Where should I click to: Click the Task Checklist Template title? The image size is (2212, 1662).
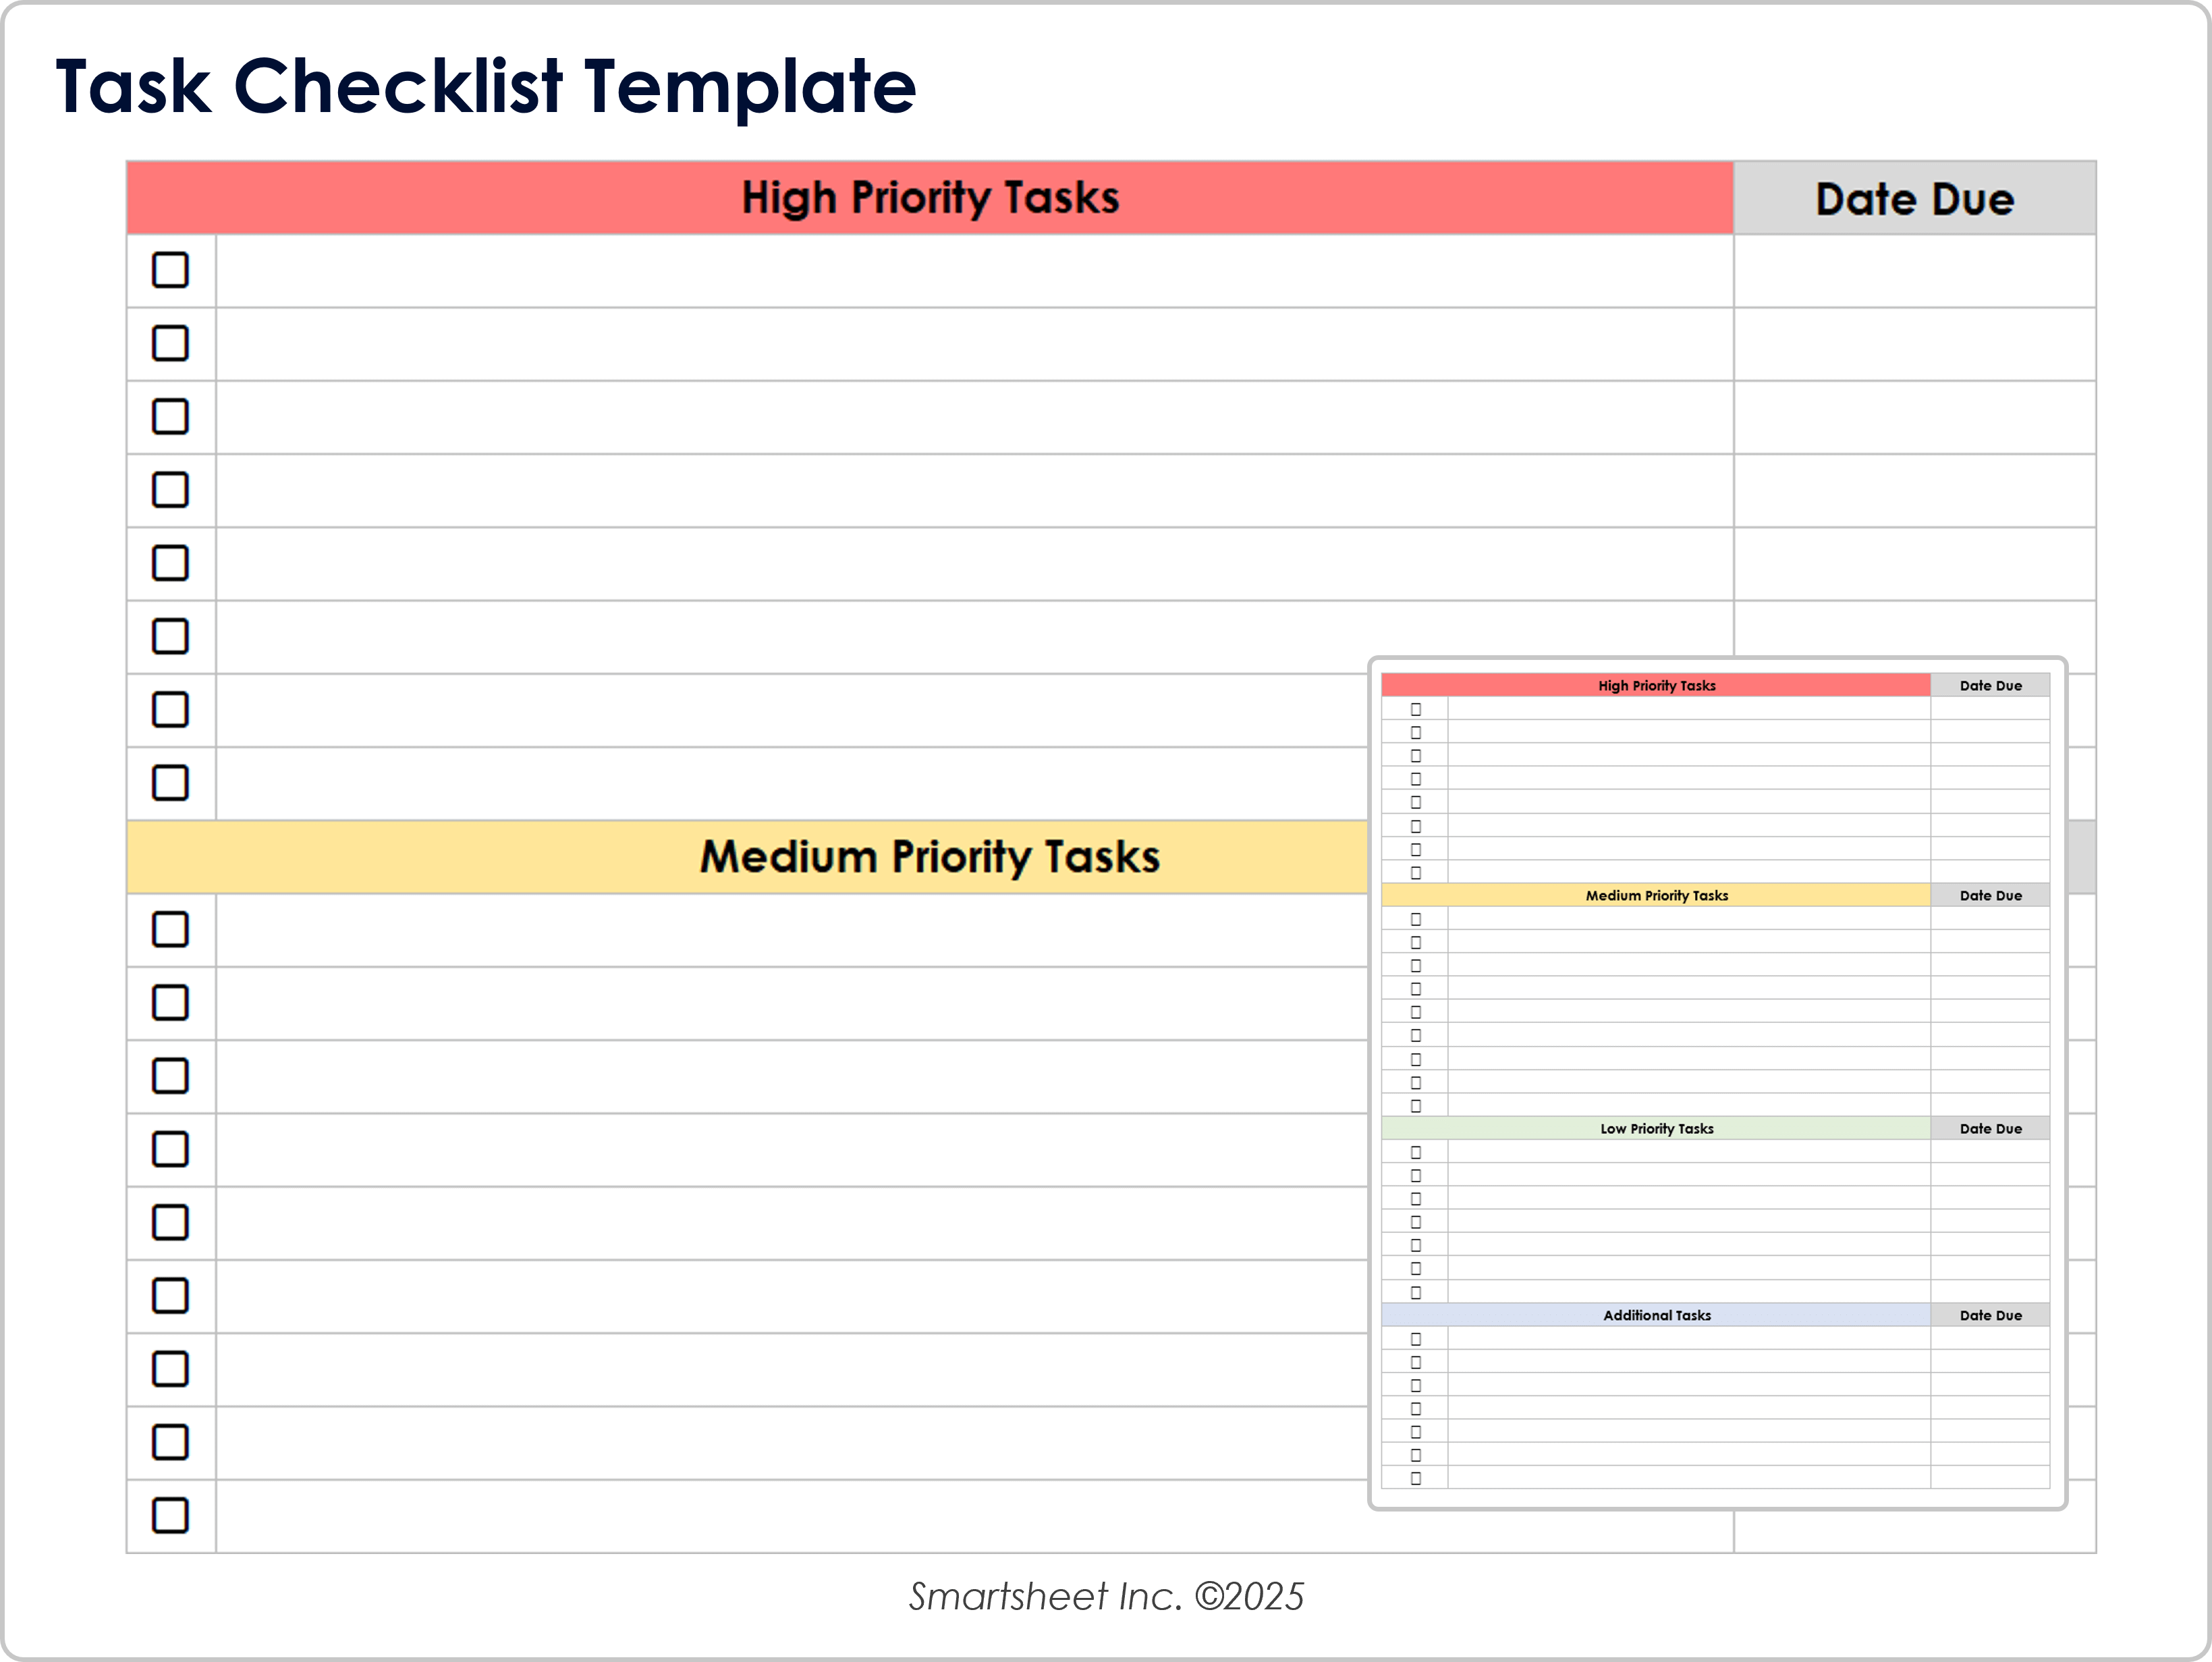click(x=486, y=86)
